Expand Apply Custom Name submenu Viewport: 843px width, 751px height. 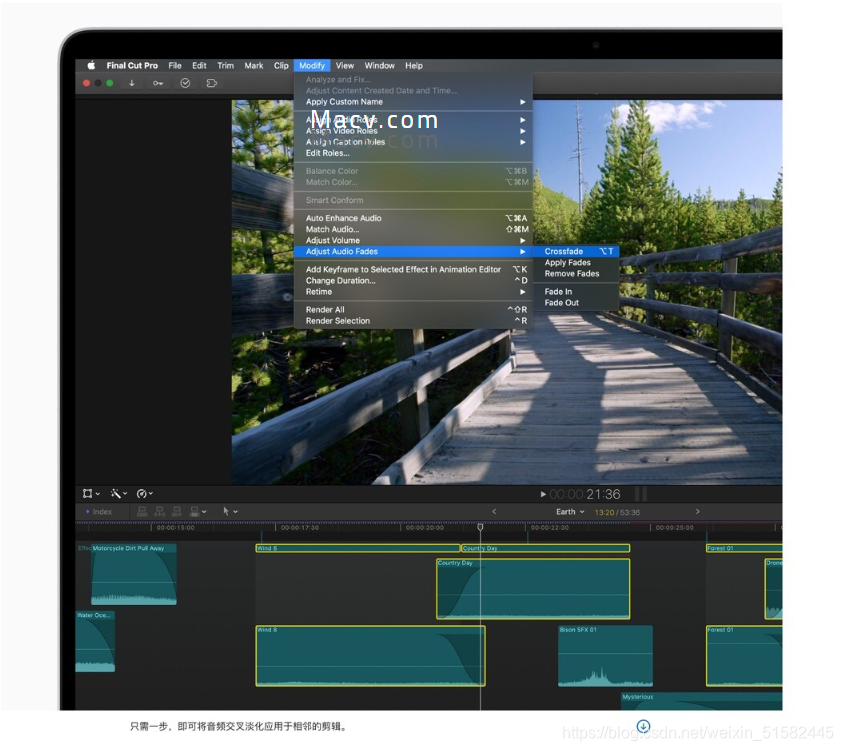pos(413,102)
